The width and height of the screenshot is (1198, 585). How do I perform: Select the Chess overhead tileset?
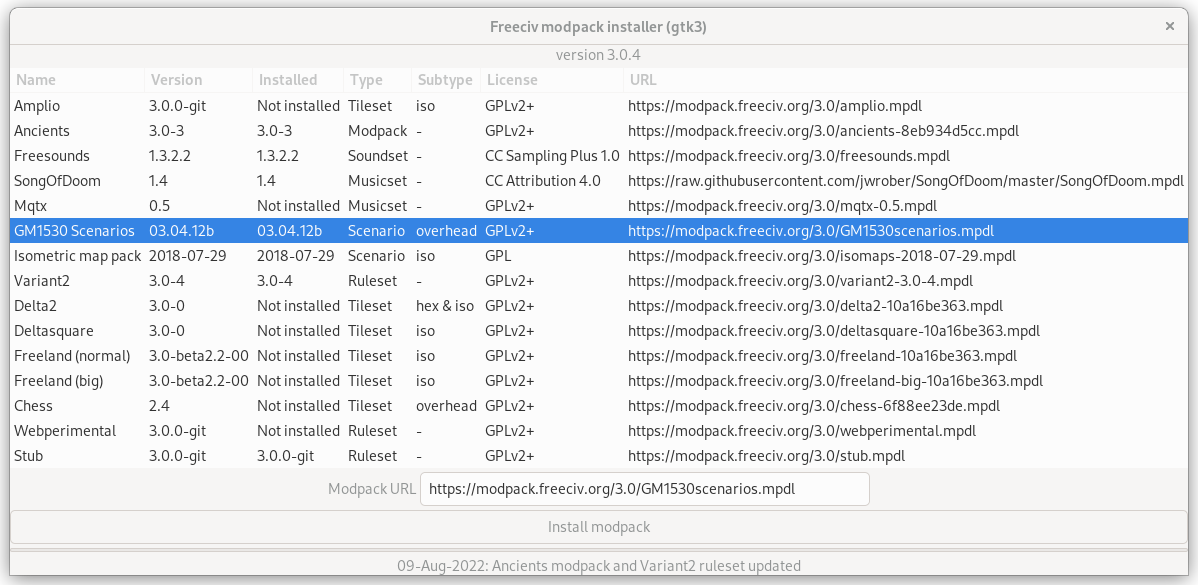click(x=33, y=406)
